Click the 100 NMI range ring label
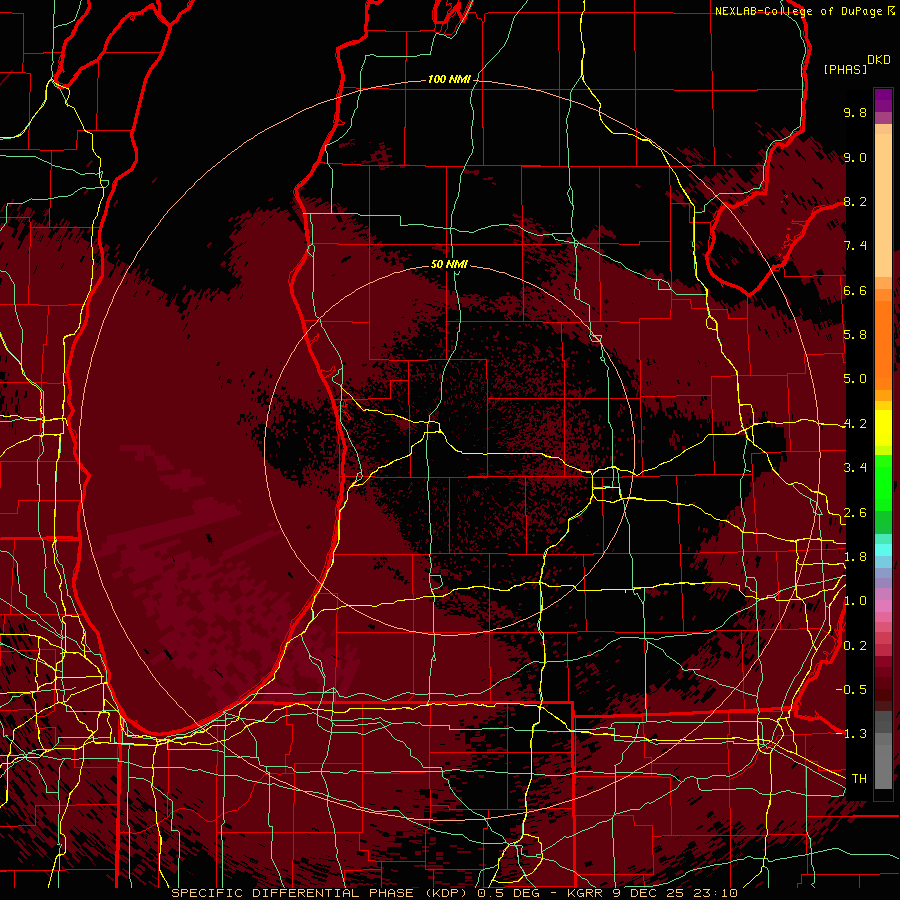This screenshot has width=900, height=900. click(449, 79)
